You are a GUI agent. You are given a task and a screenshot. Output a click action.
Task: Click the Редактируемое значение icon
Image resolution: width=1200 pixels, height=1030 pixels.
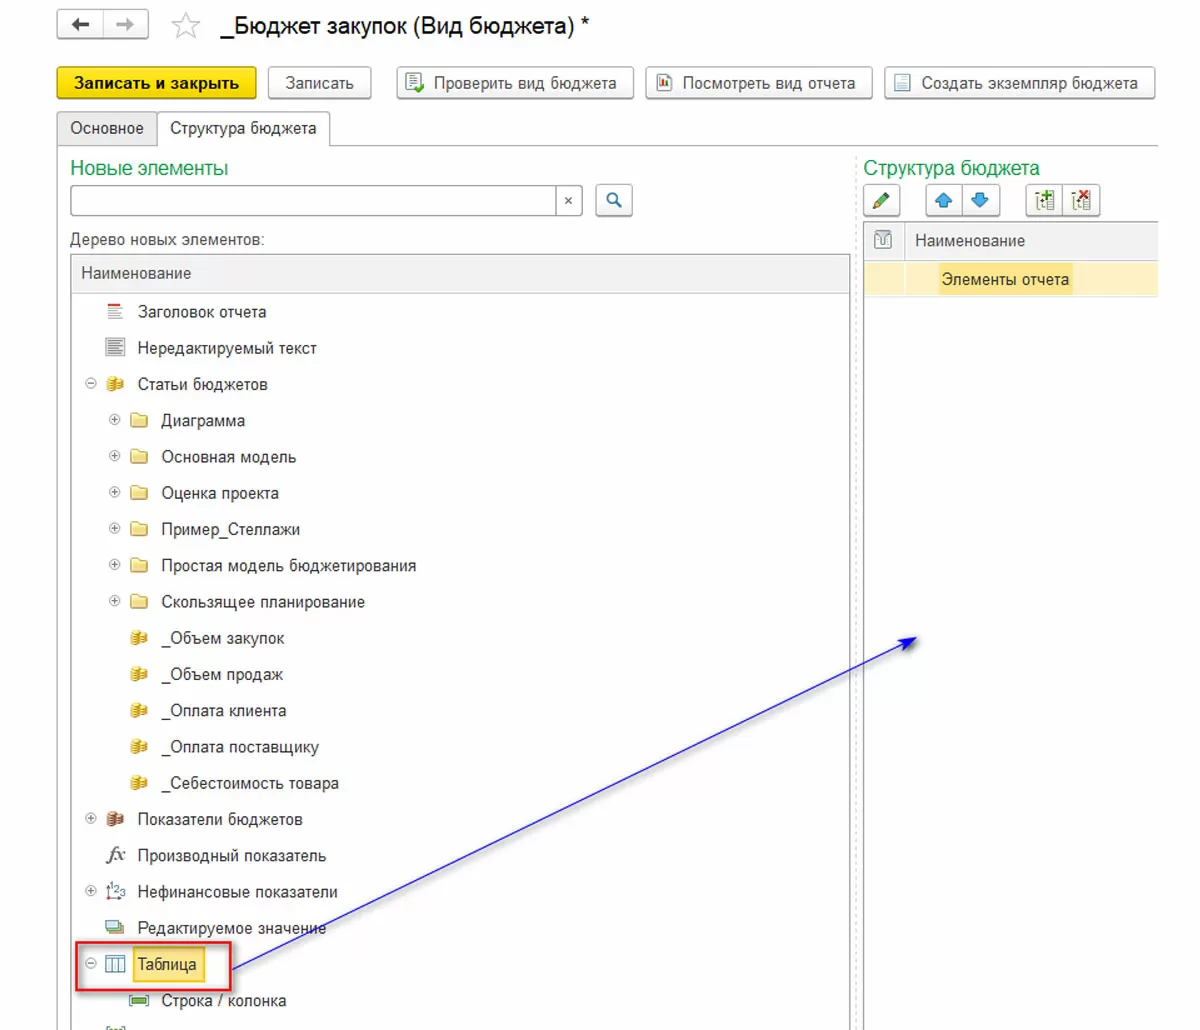(x=115, y=927)
